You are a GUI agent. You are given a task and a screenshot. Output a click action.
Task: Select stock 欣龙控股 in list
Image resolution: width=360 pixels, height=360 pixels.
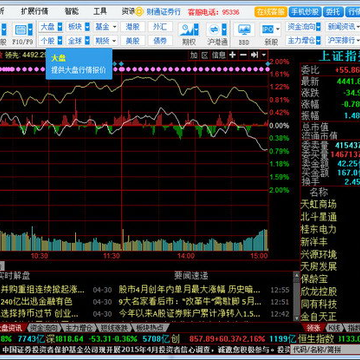tap(319, 292)
